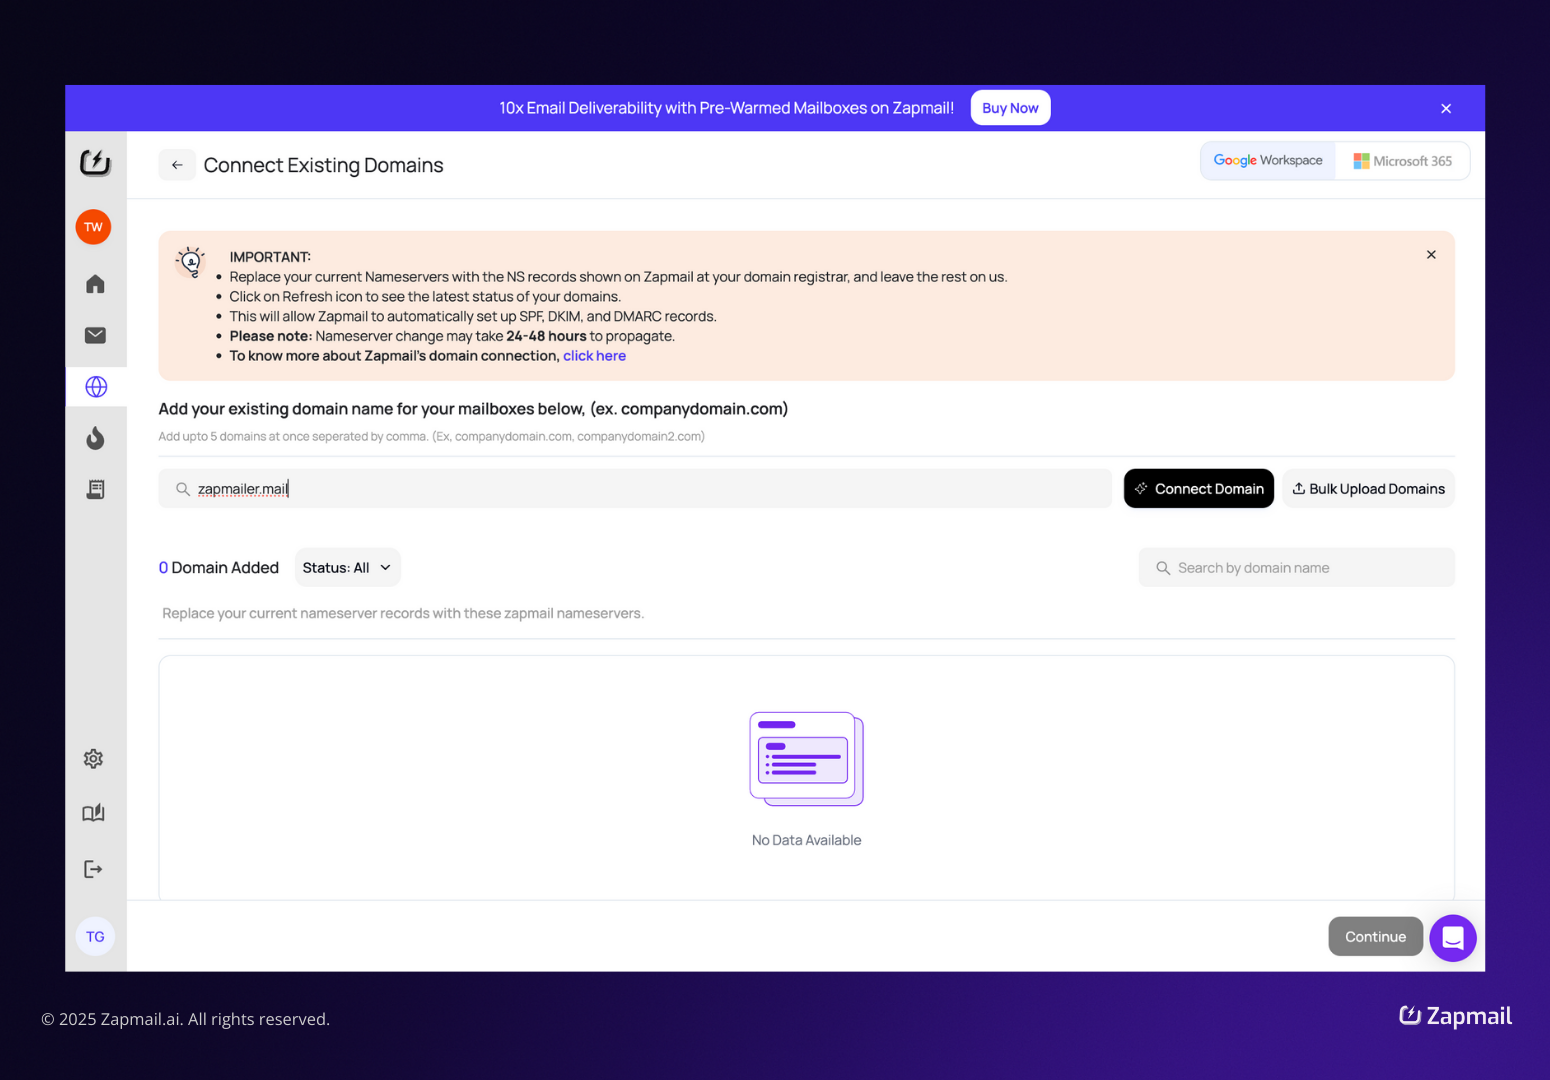This screenshot has width=1550, height=1080.
Task: Open the chat support bubble
Action: click(x=1453, y=938)
